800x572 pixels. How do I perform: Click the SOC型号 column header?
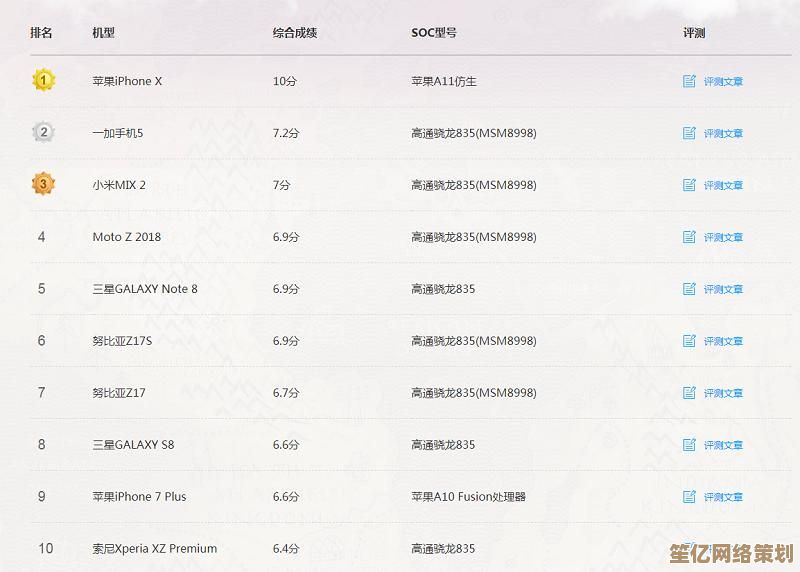click(x=434, y=33)
